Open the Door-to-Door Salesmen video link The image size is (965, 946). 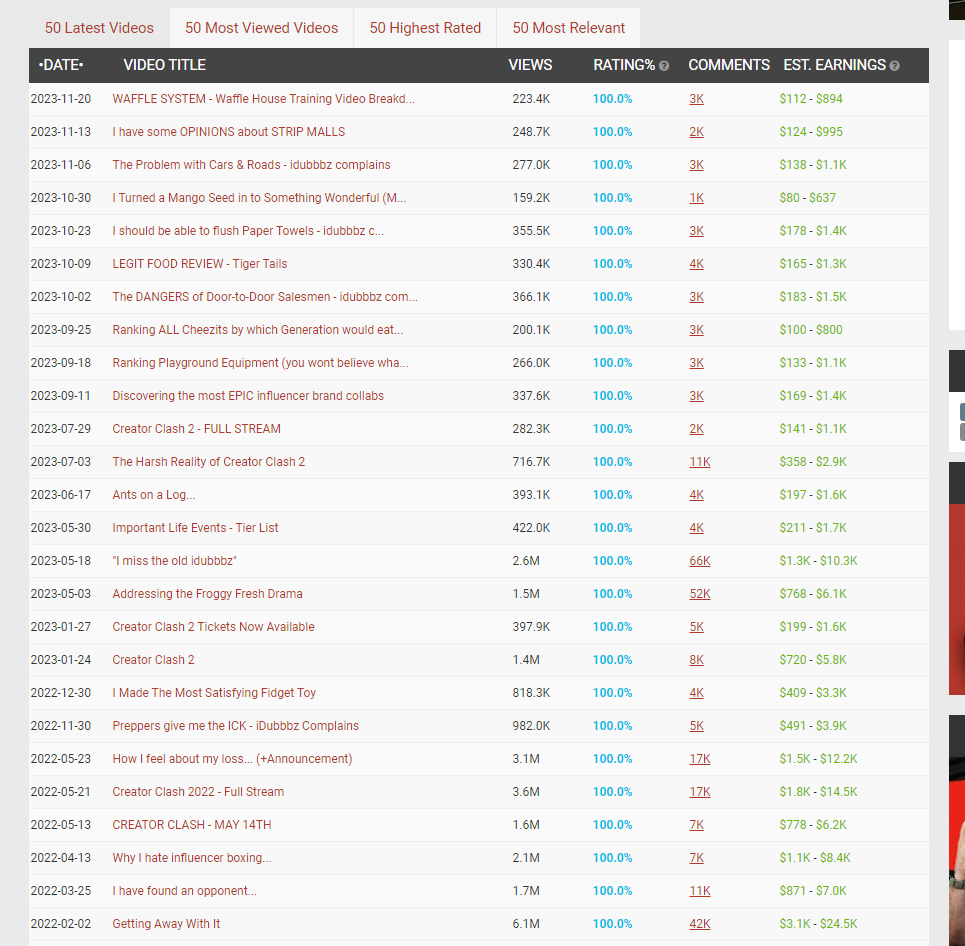[x=265, y=297]
